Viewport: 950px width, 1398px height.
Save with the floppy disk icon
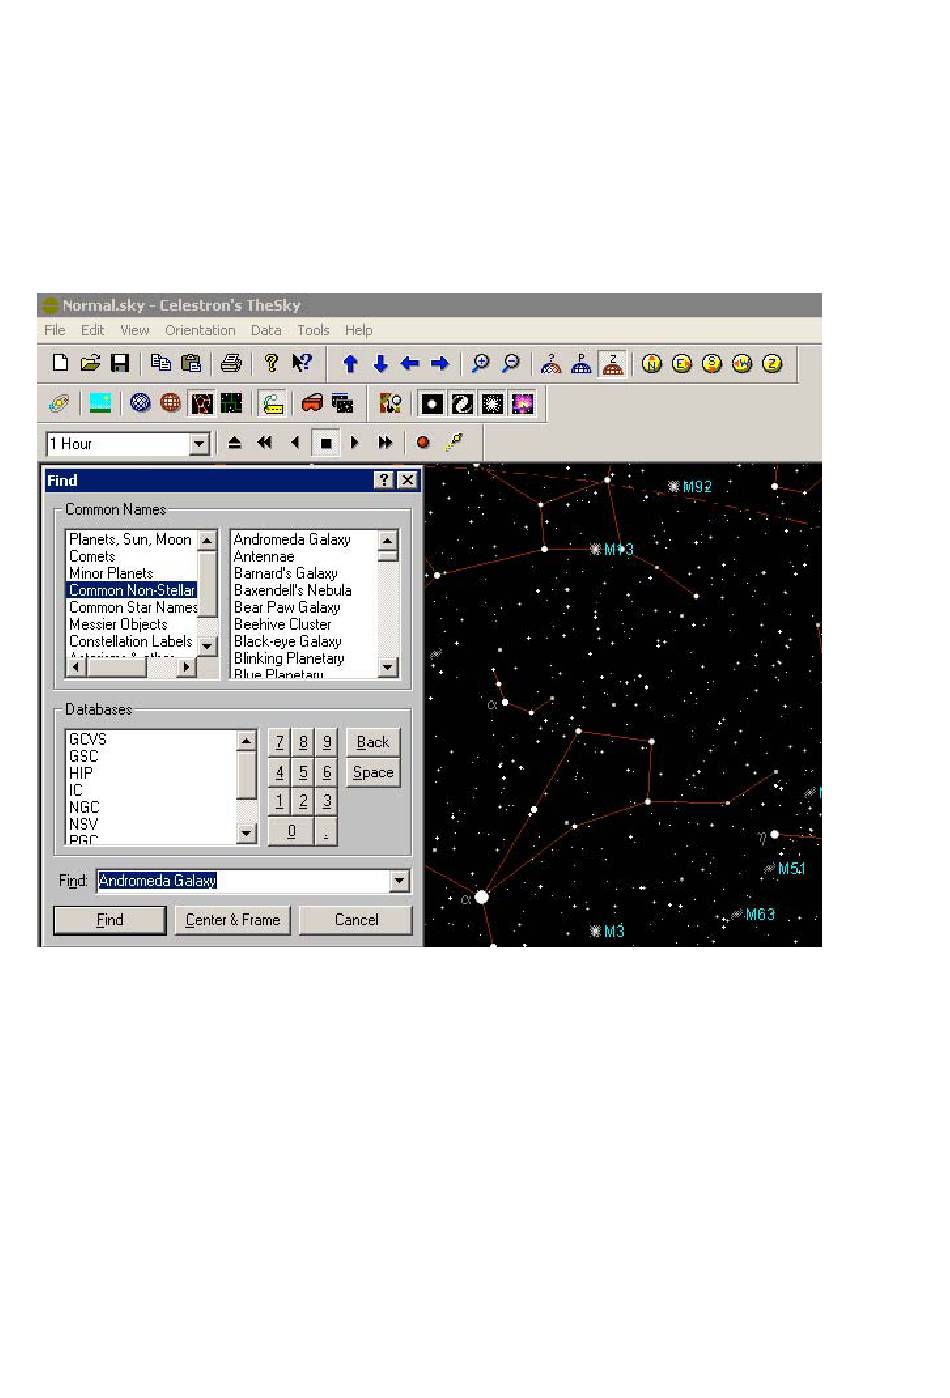(x=120, y=363)
